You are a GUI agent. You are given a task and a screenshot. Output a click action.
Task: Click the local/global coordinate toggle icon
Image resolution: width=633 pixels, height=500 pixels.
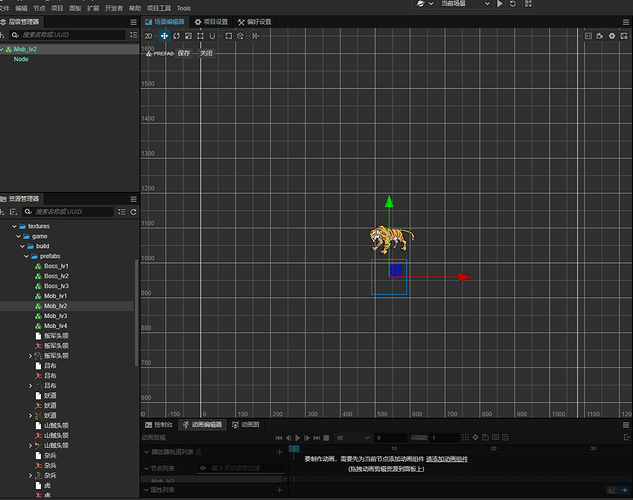pyautogui.click(x=241, y=36)
